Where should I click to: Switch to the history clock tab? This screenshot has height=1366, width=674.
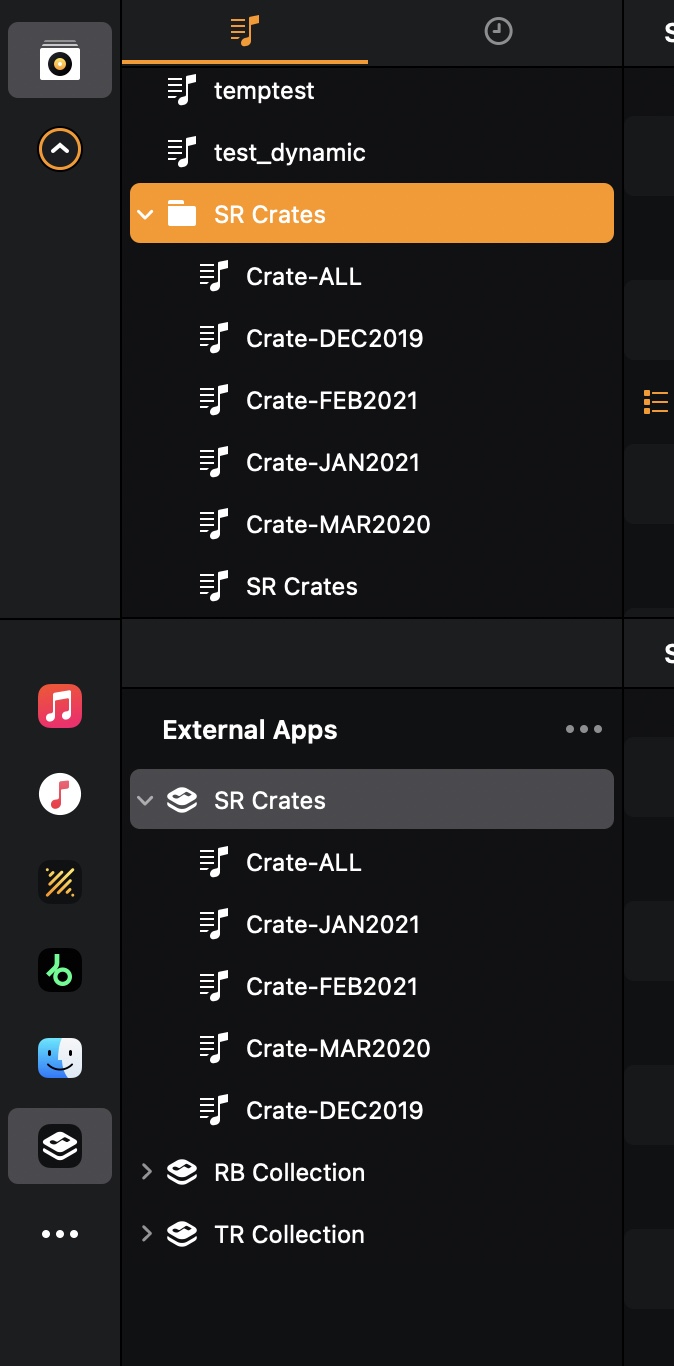(x=497, y=32)
